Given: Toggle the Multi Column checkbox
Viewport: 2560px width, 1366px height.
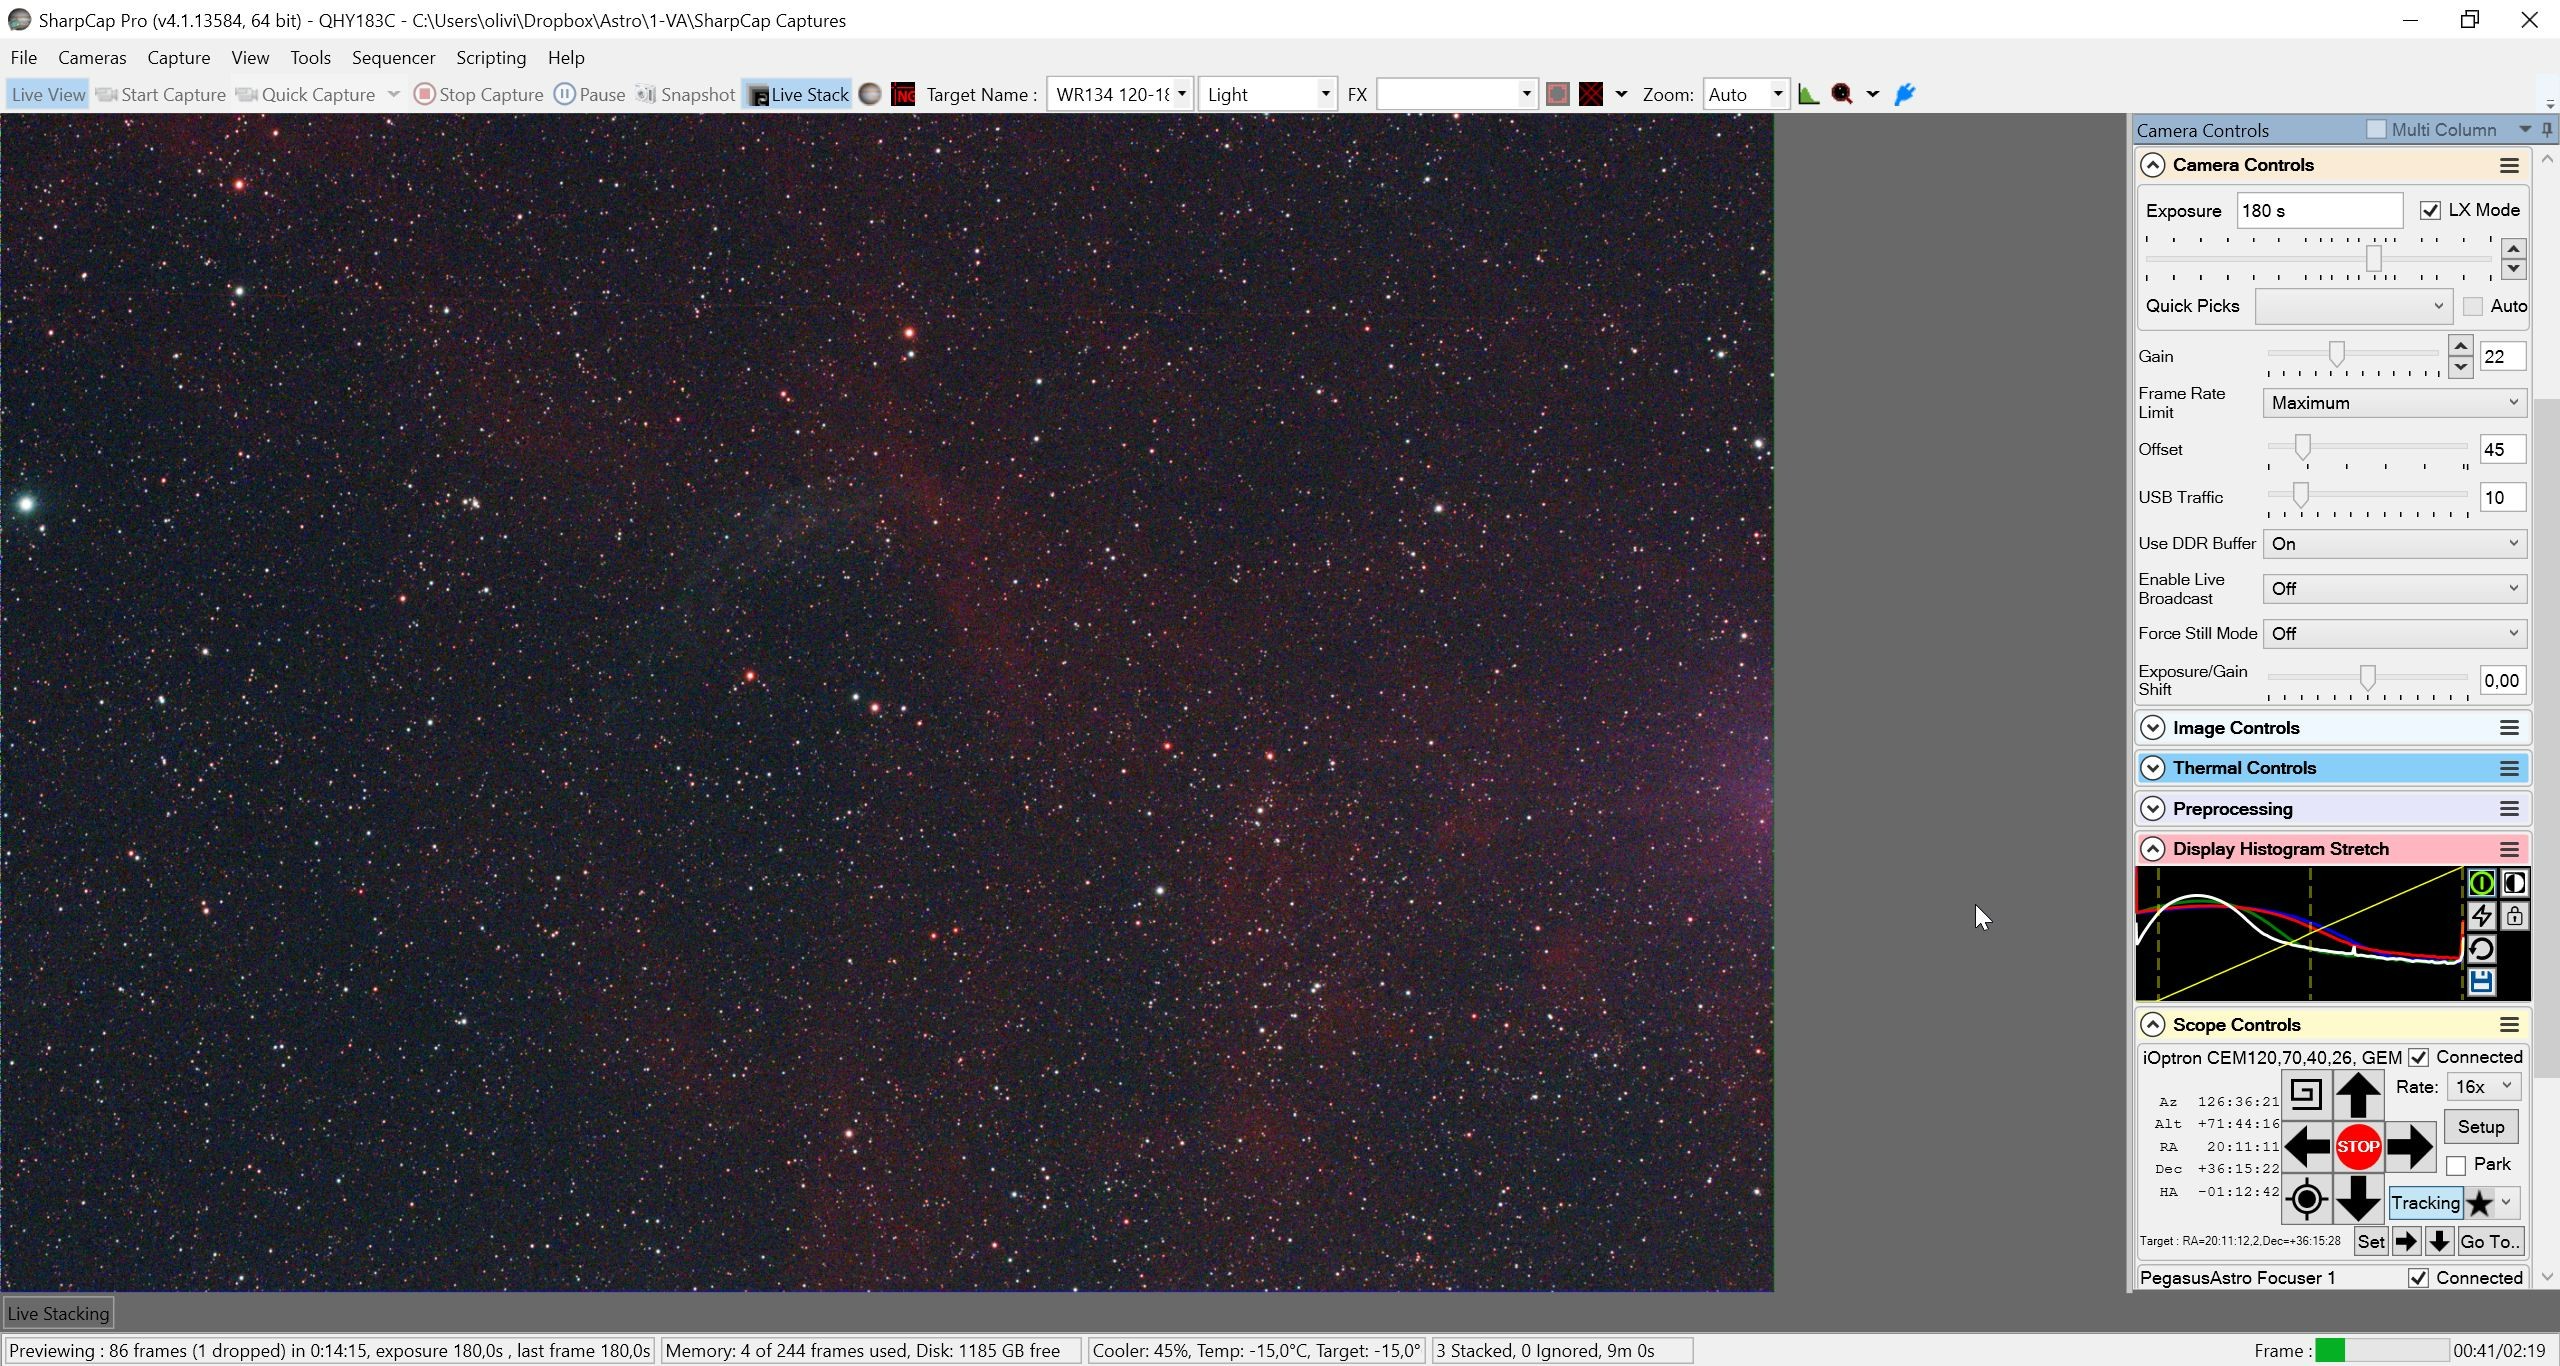Looking at the screenshot, I should [2376, 130].
